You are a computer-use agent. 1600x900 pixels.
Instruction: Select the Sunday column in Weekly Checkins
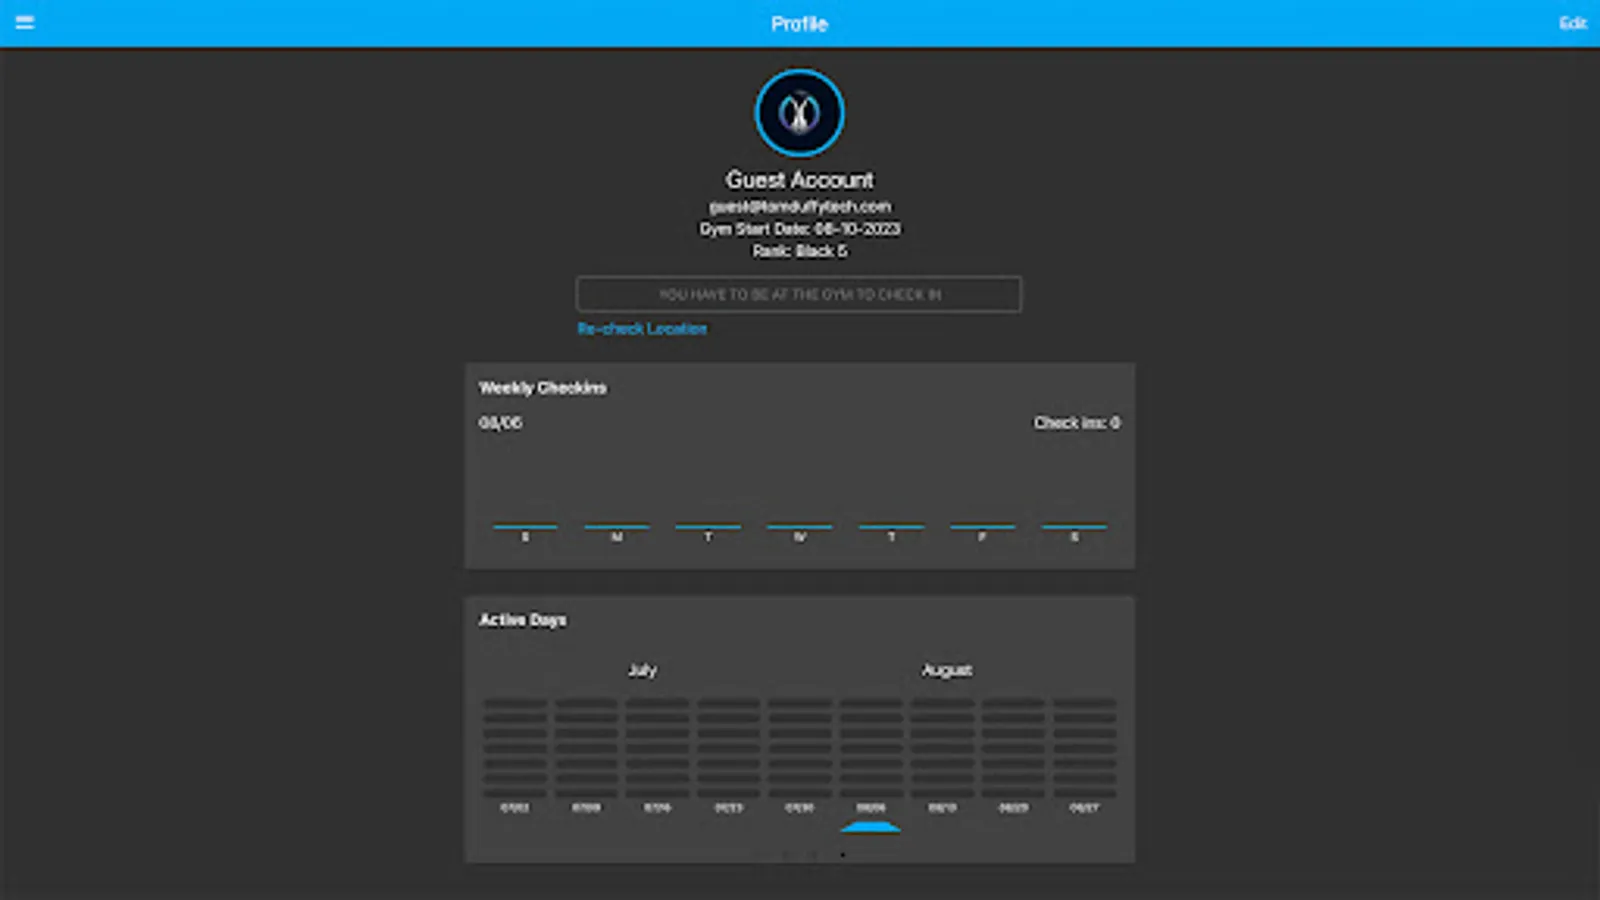point(525,528)
